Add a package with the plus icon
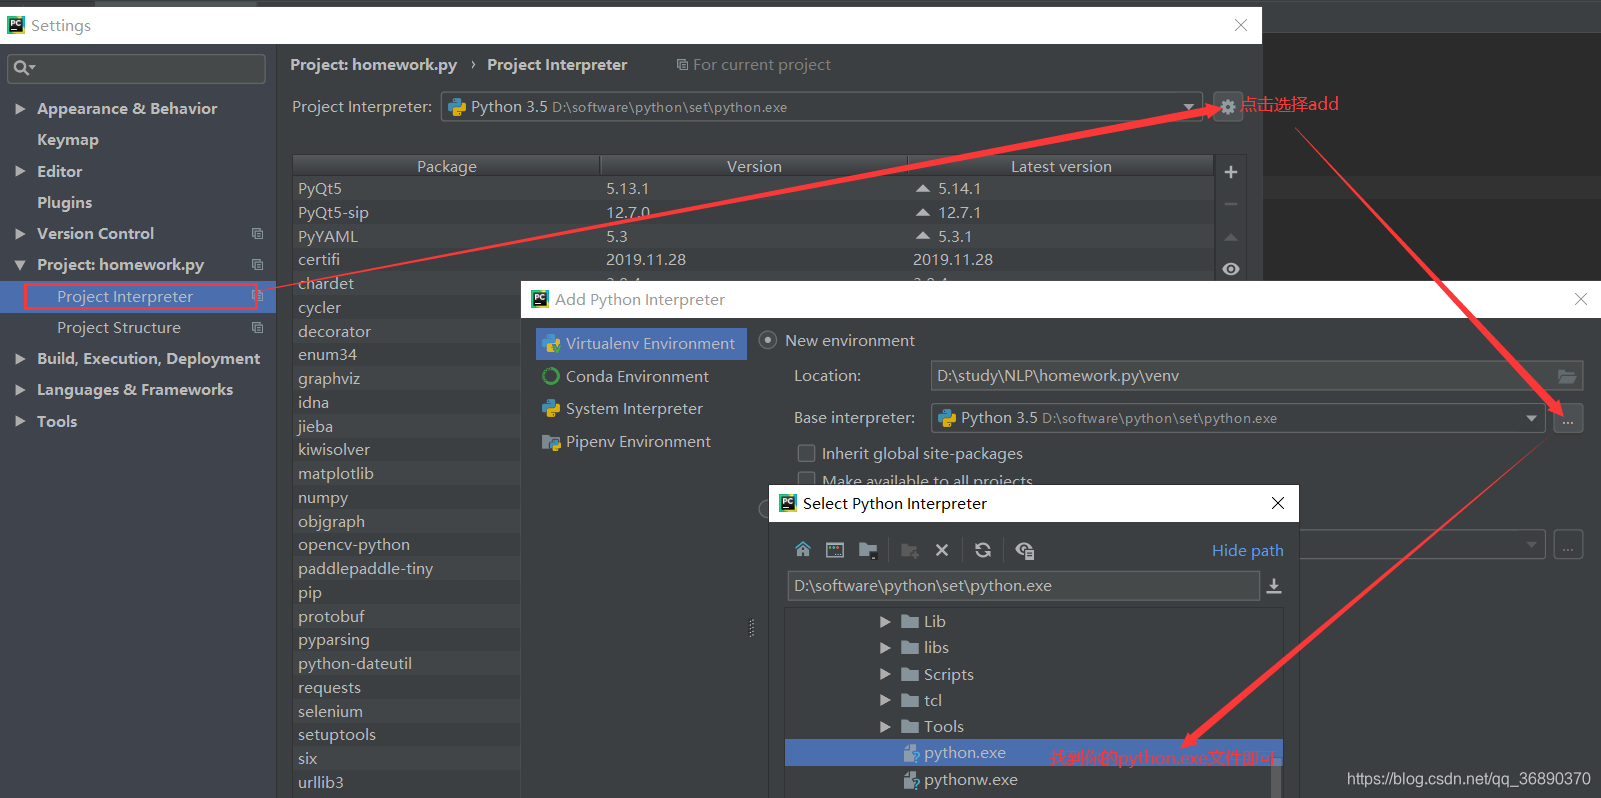The height and width of the screenshot is (798, 1601). (1231, 172)
